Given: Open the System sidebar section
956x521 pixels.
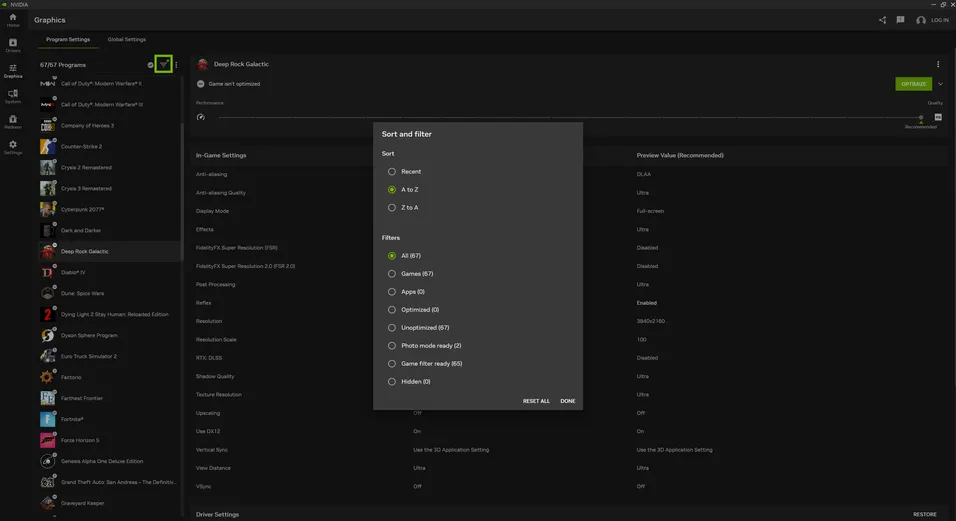Looking at the screenshot, I should [13, 96].
